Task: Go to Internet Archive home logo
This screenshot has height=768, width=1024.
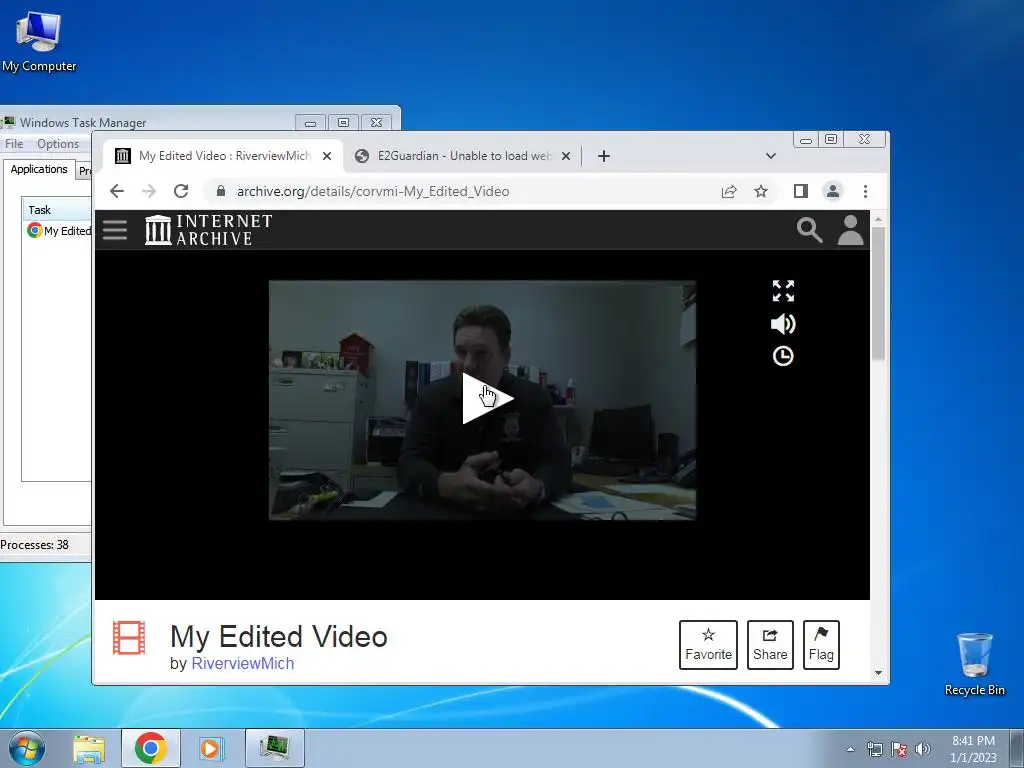Action: [208, 230]
